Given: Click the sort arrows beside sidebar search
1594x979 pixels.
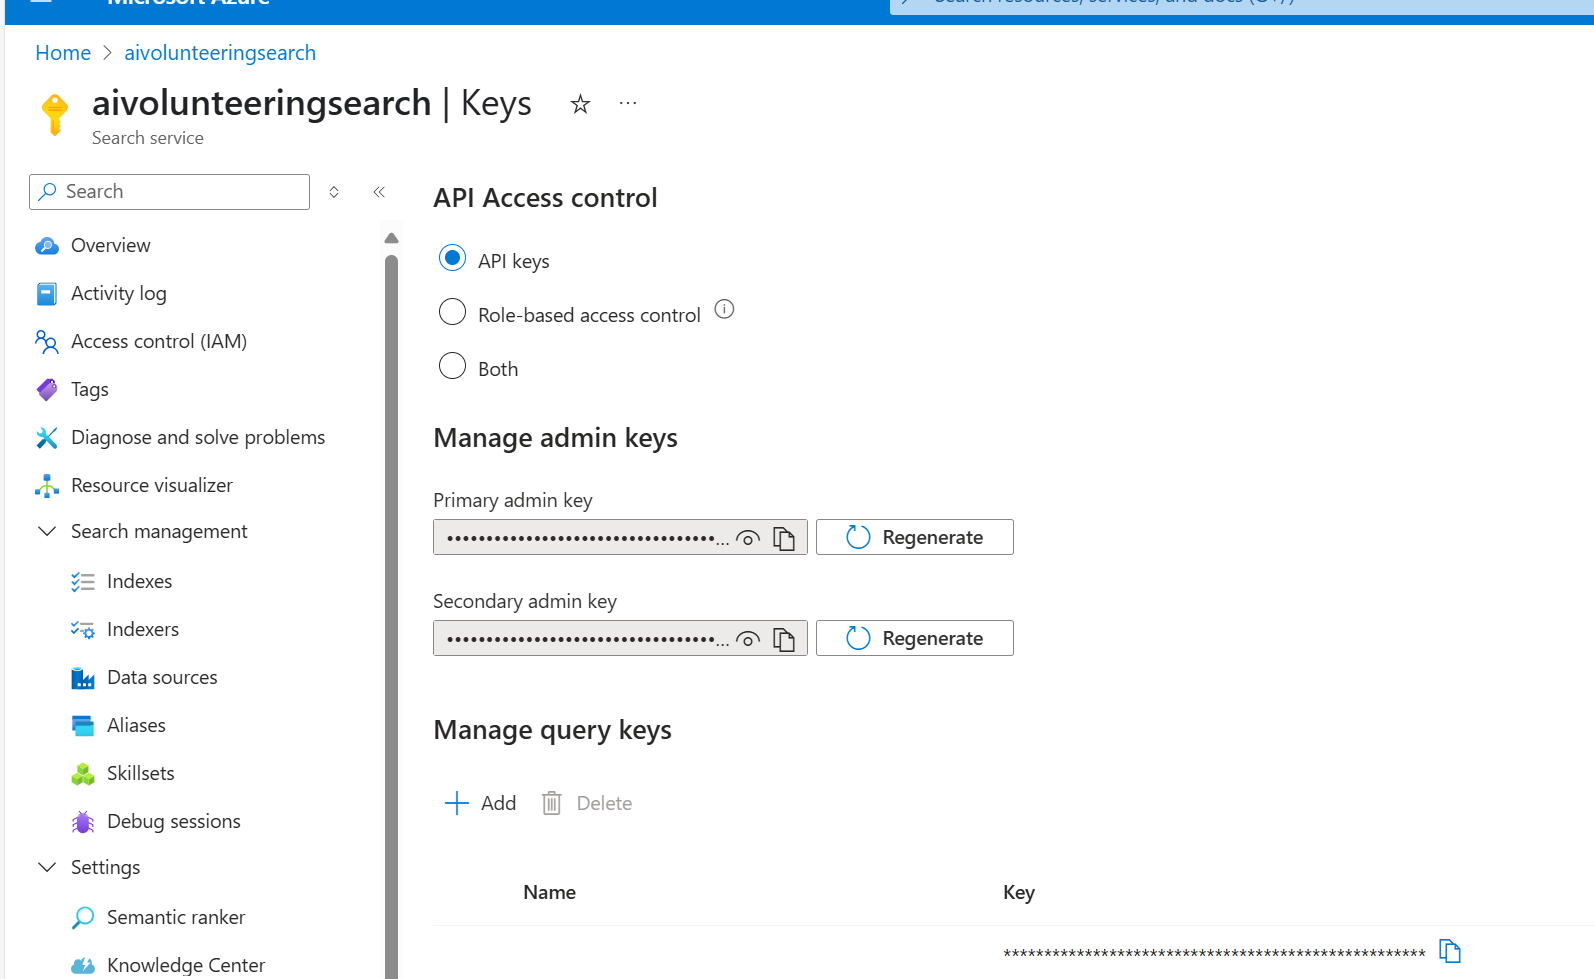Looking at the screenshot, I should tap(334, 192).
